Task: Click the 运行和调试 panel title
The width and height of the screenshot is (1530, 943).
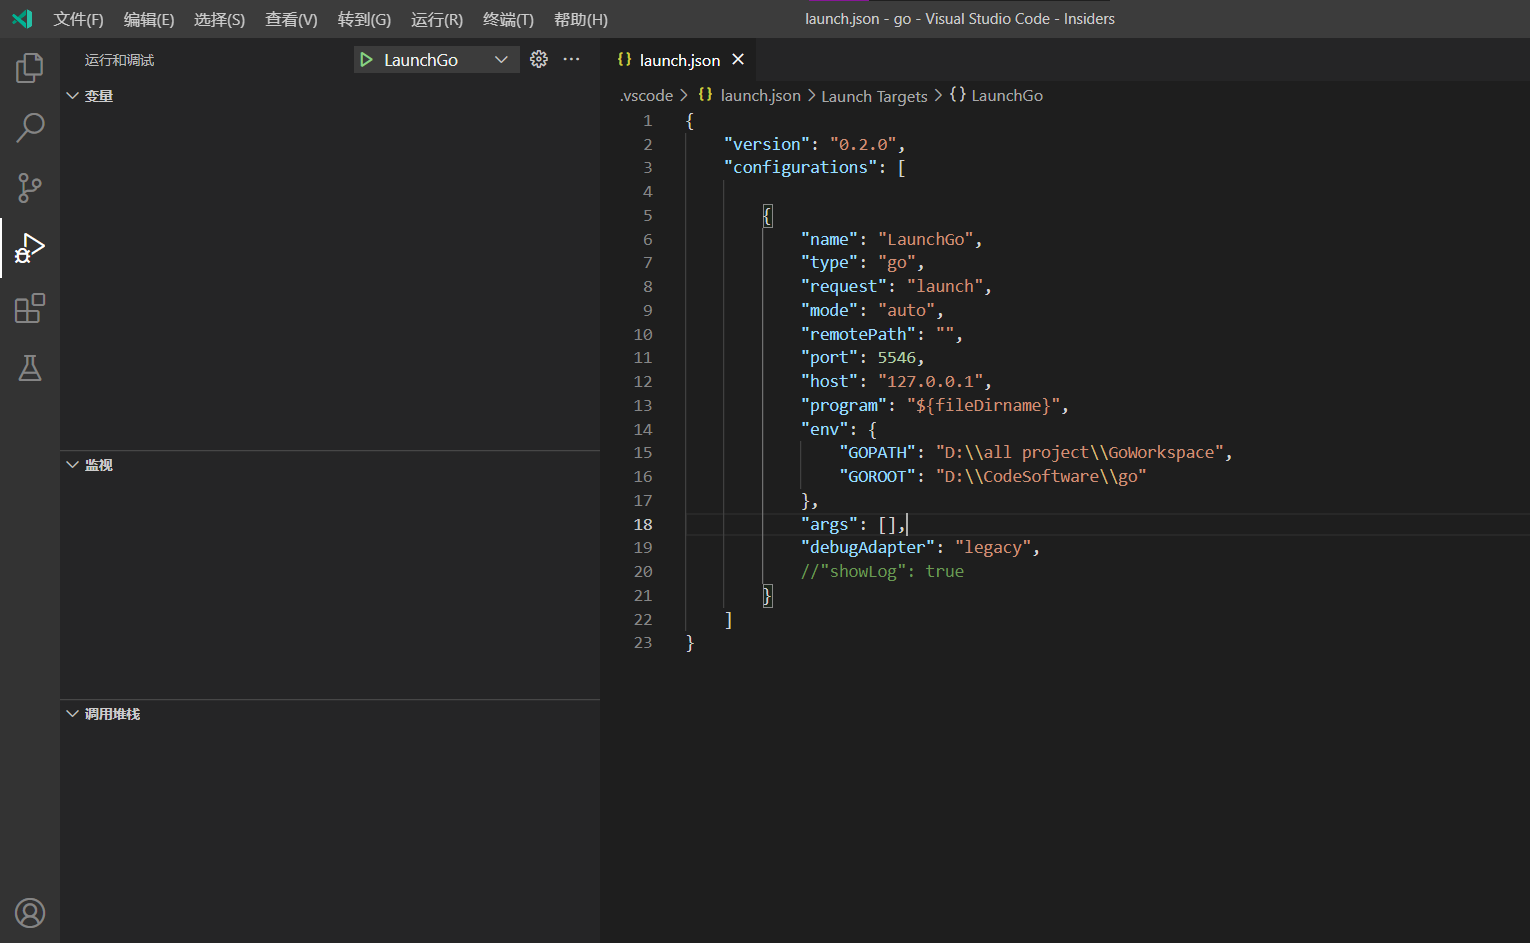Action: click(119, 60)
